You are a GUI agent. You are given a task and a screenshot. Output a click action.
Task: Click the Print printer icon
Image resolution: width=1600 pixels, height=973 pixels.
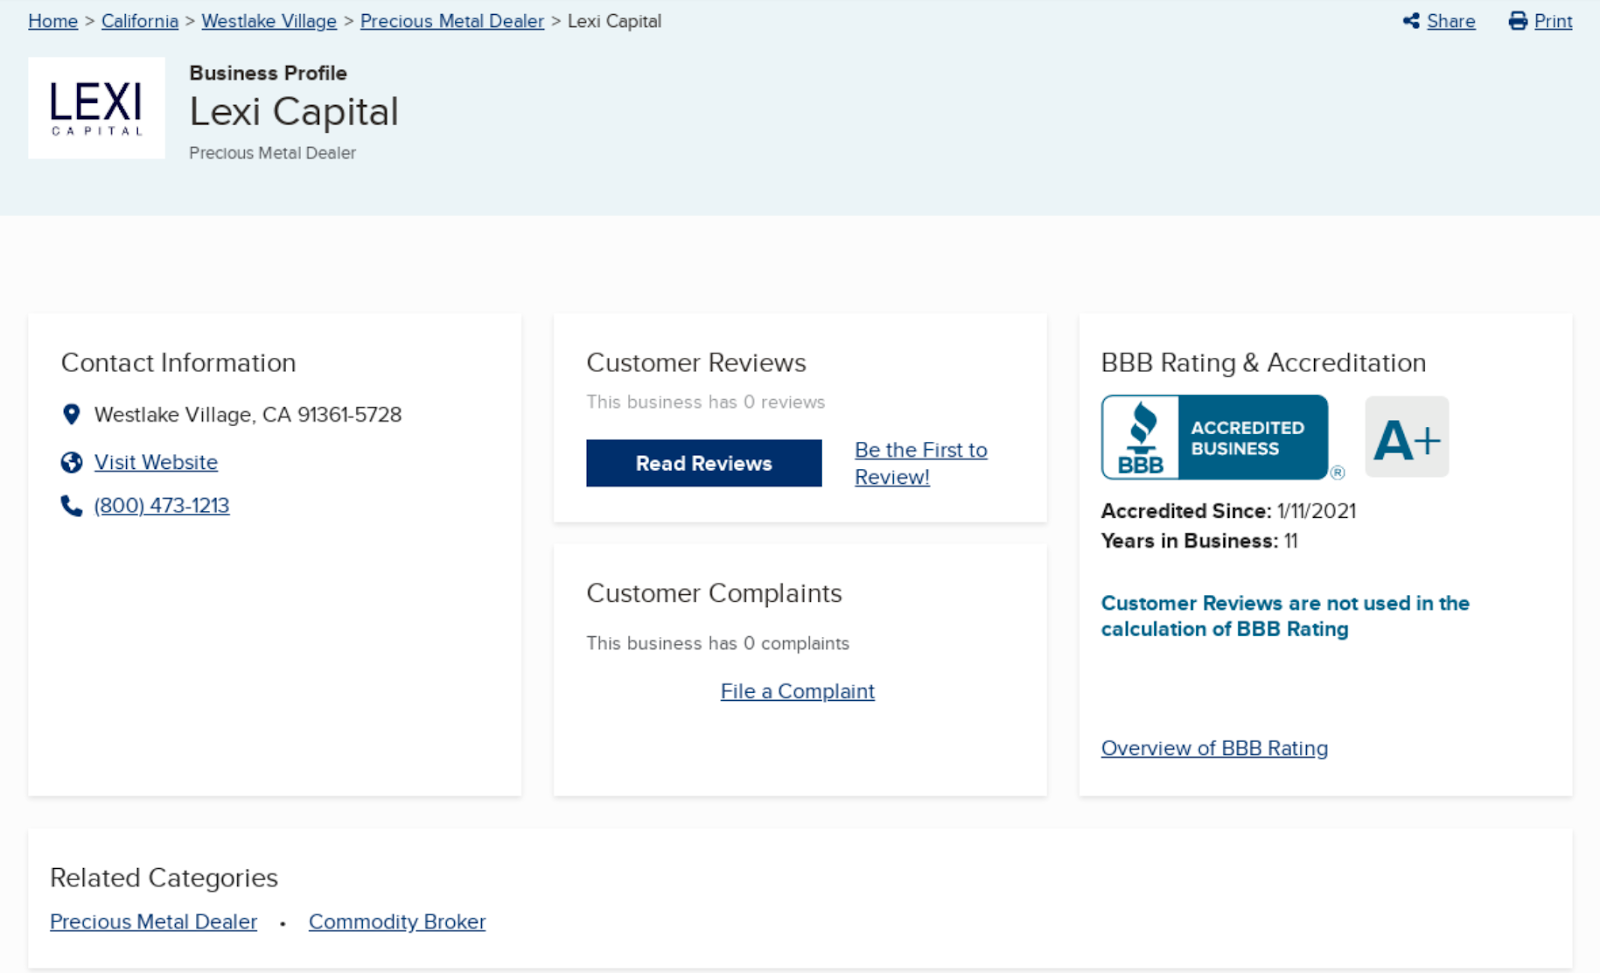click(x=1518, y=21)
